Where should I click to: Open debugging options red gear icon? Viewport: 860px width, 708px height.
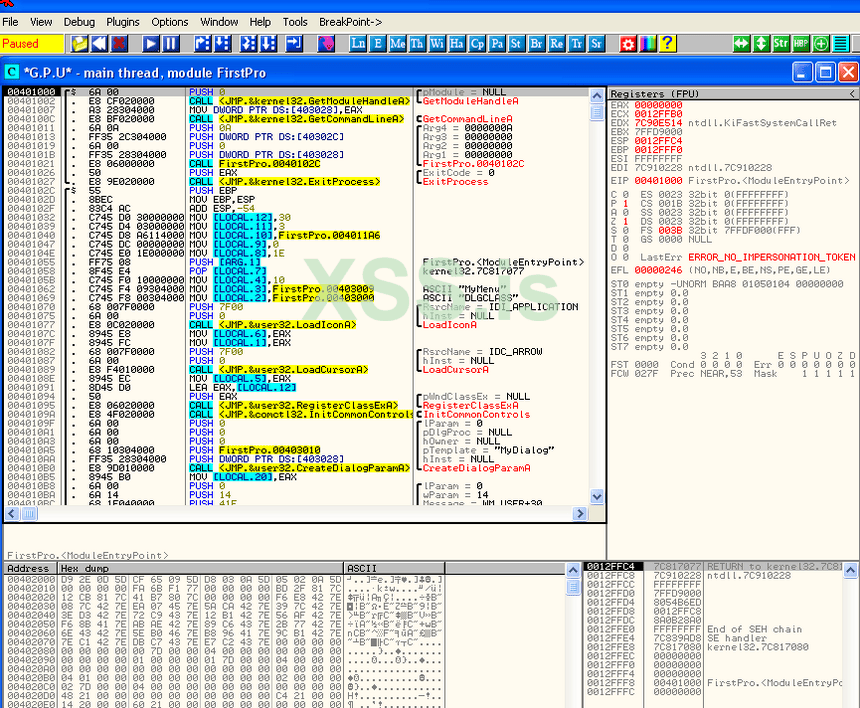pyautogui.click(x=628, y=44)
